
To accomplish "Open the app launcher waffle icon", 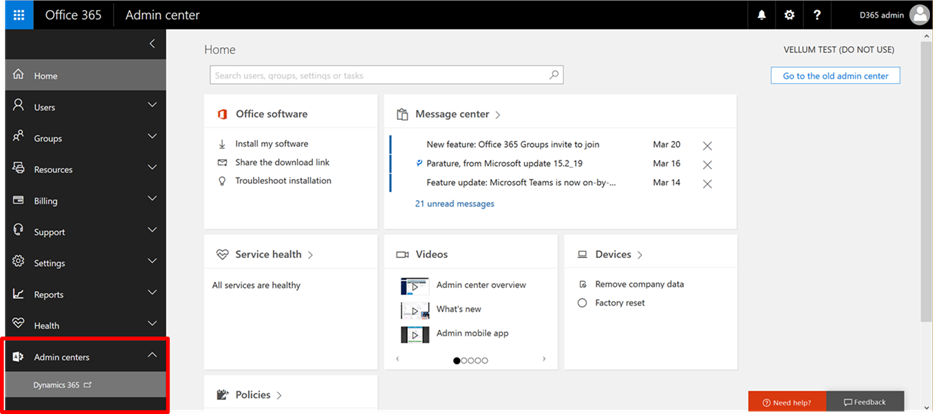I will (19, 15).
